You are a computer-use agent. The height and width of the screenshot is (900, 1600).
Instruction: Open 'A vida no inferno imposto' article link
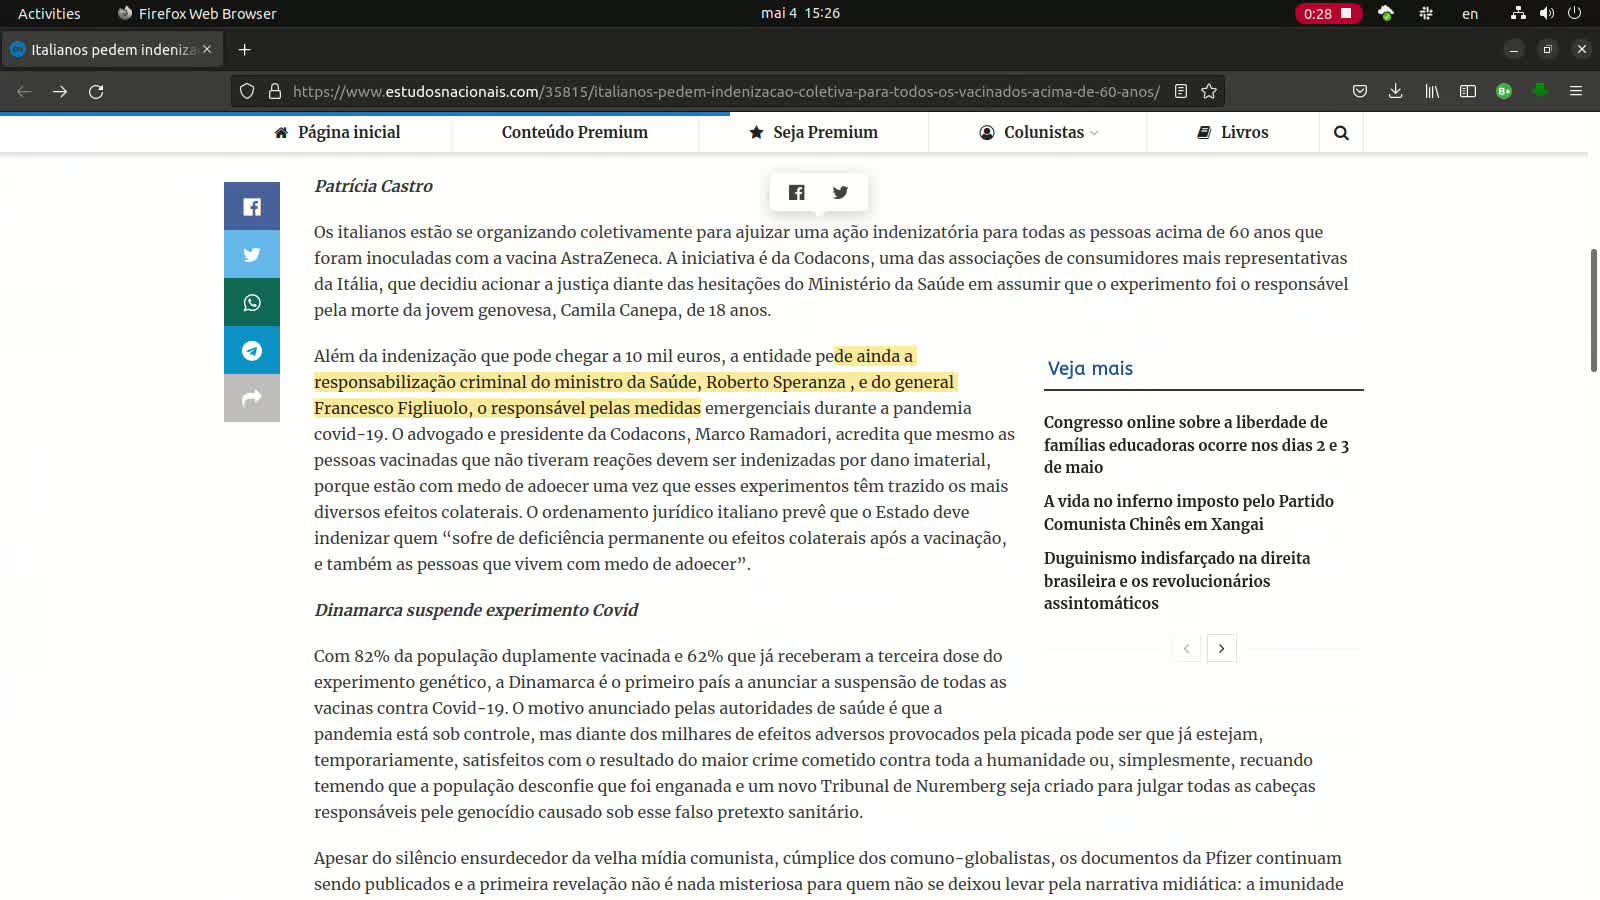pyautogui.click(x=1189, y=513)
